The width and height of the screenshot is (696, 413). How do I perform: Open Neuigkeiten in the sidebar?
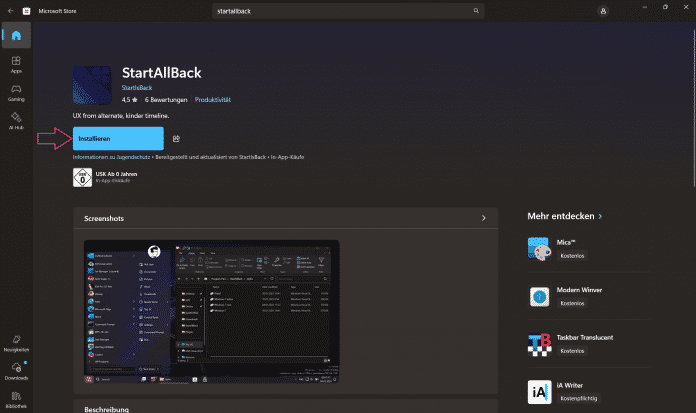[x=16, y=344]
